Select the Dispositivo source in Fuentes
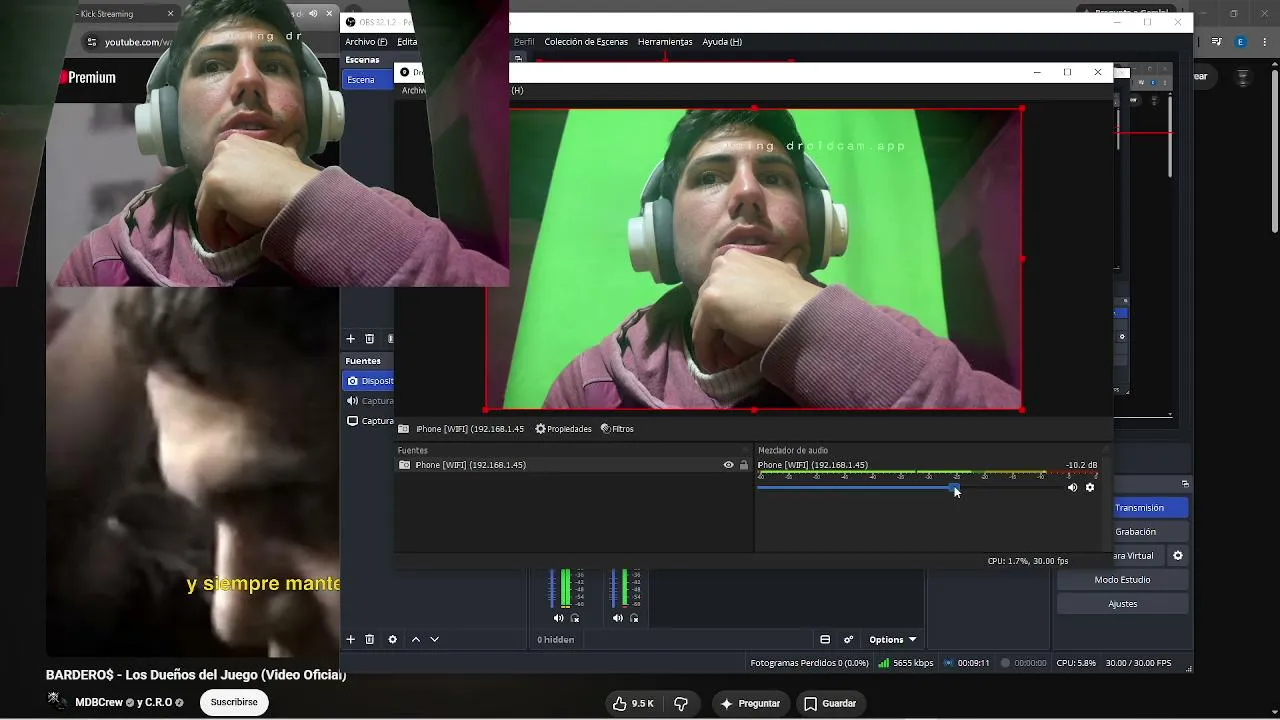The height and width of the screenshot is (720, 1280). coord(368,381)
